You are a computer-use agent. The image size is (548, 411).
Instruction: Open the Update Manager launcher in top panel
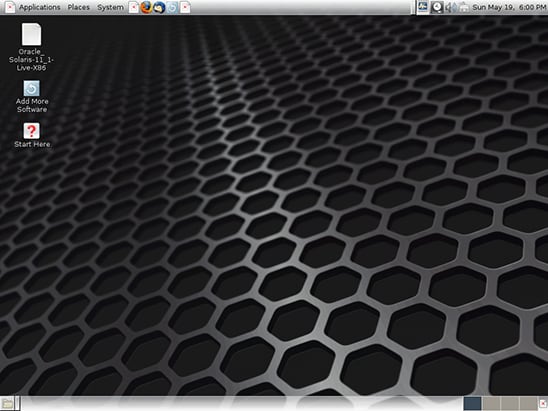click(x=172, y=7)
